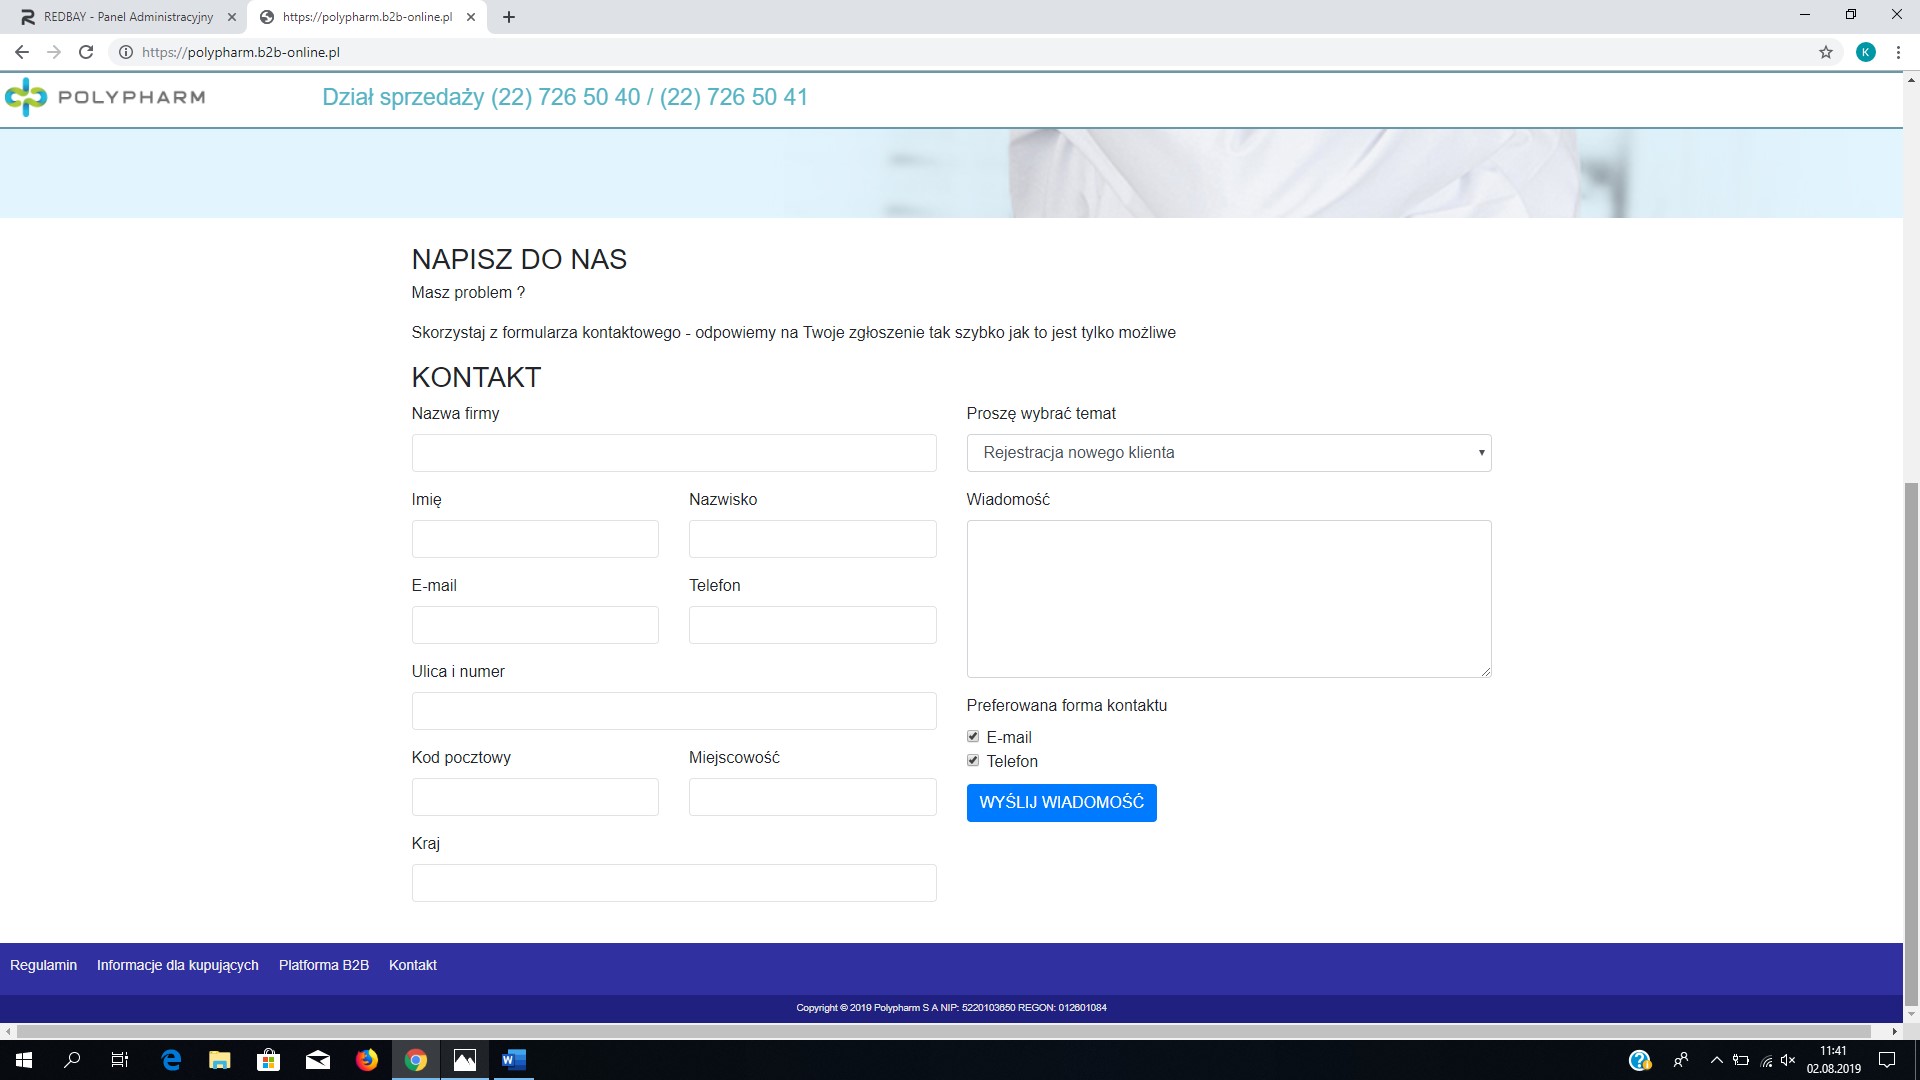Open the Regulamin footer link
The width and height of the screenshot is (1920, 1080).
[43, 965]
